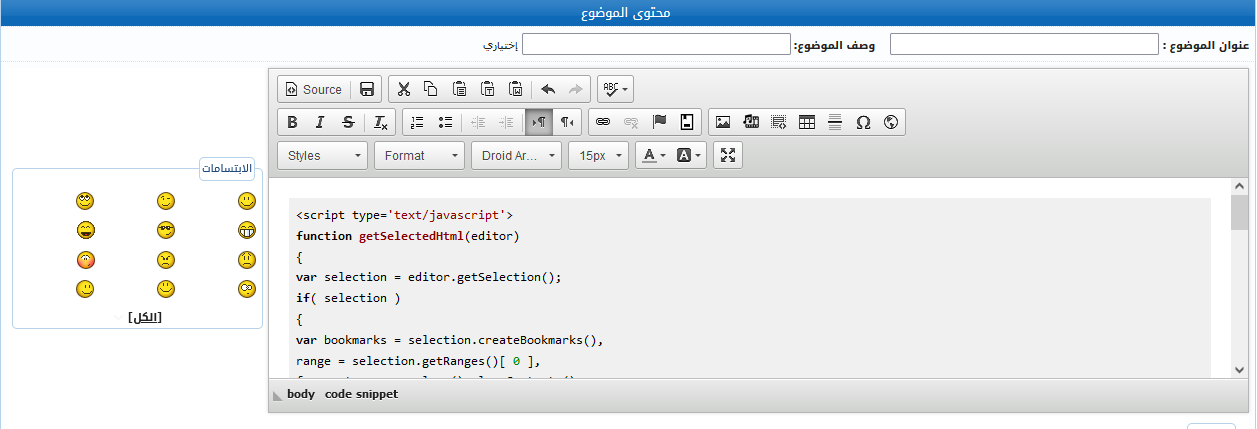Insert an image via the picture icon
The width and height of the screenshot is (1257, 429).
723,122
